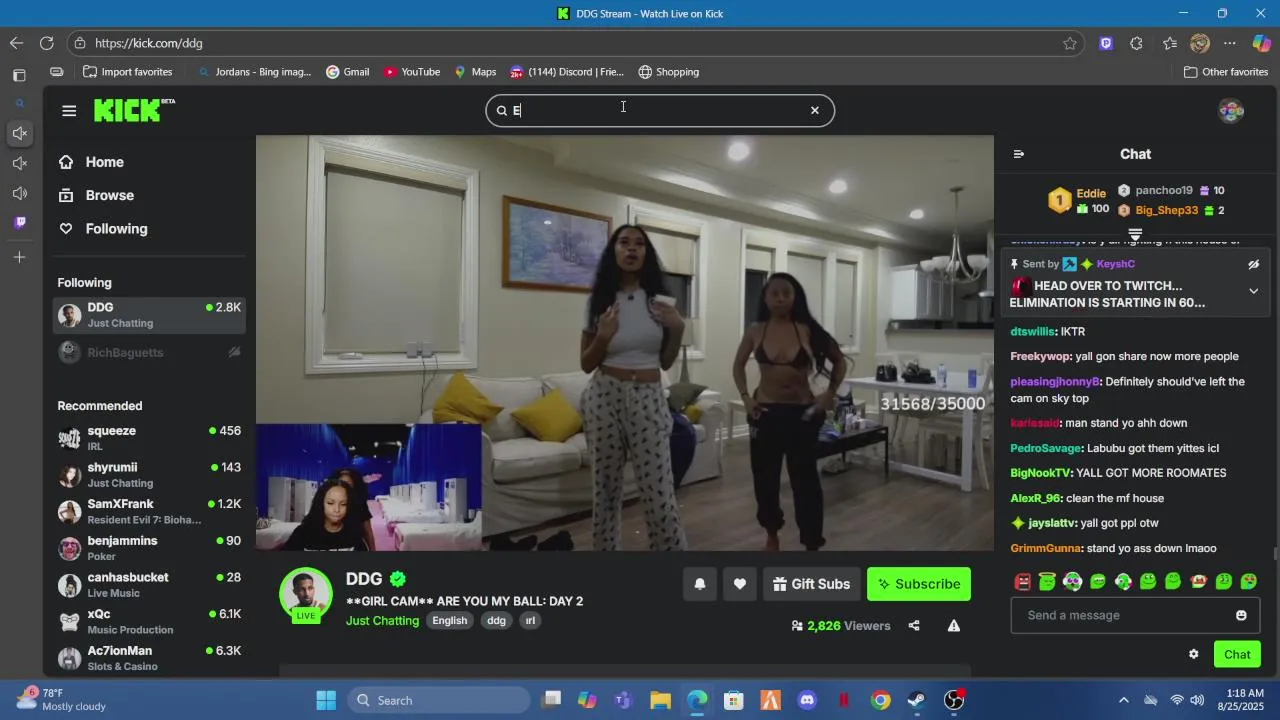
Task: Click chat username BigNookTV
Action: (x=1041, y=473)
